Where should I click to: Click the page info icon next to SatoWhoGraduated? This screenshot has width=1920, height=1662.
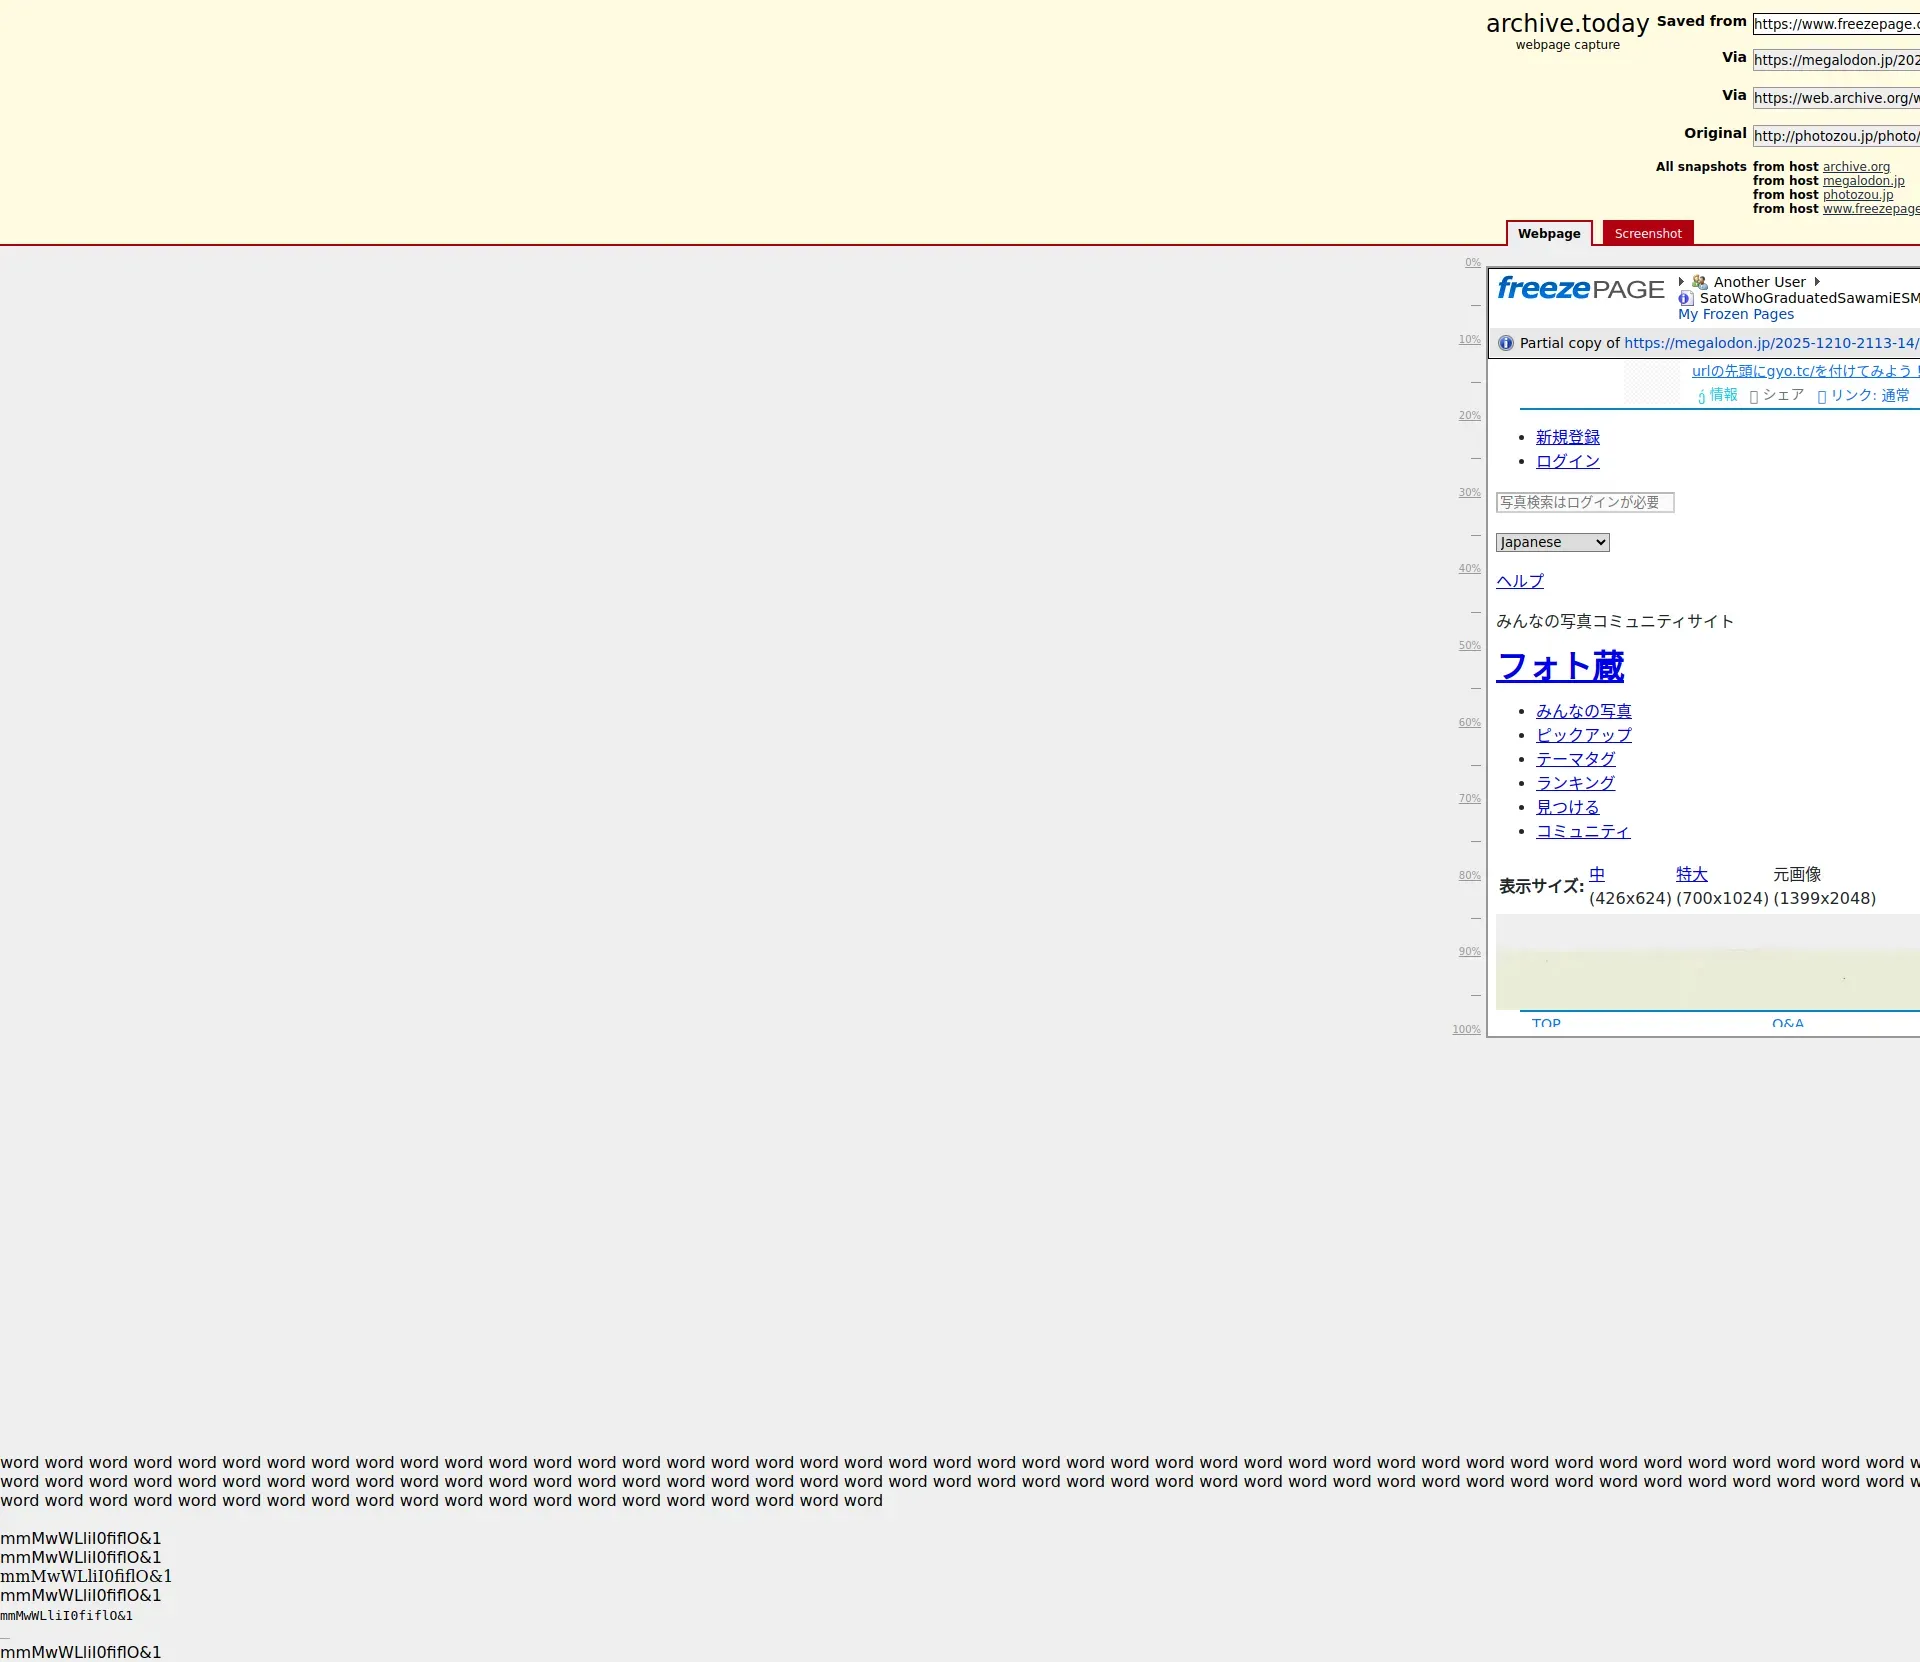pos(1685,298)
